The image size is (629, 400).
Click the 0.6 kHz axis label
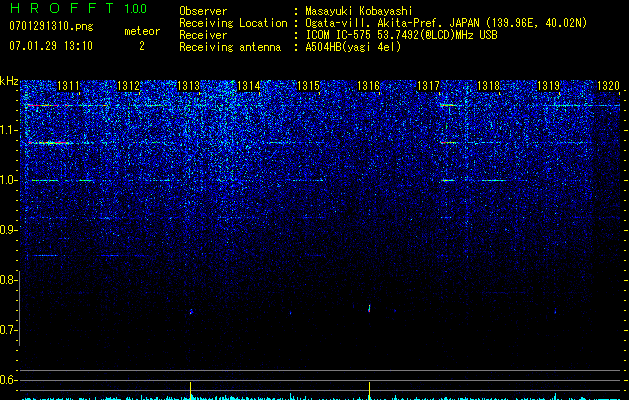click(8, 380)
